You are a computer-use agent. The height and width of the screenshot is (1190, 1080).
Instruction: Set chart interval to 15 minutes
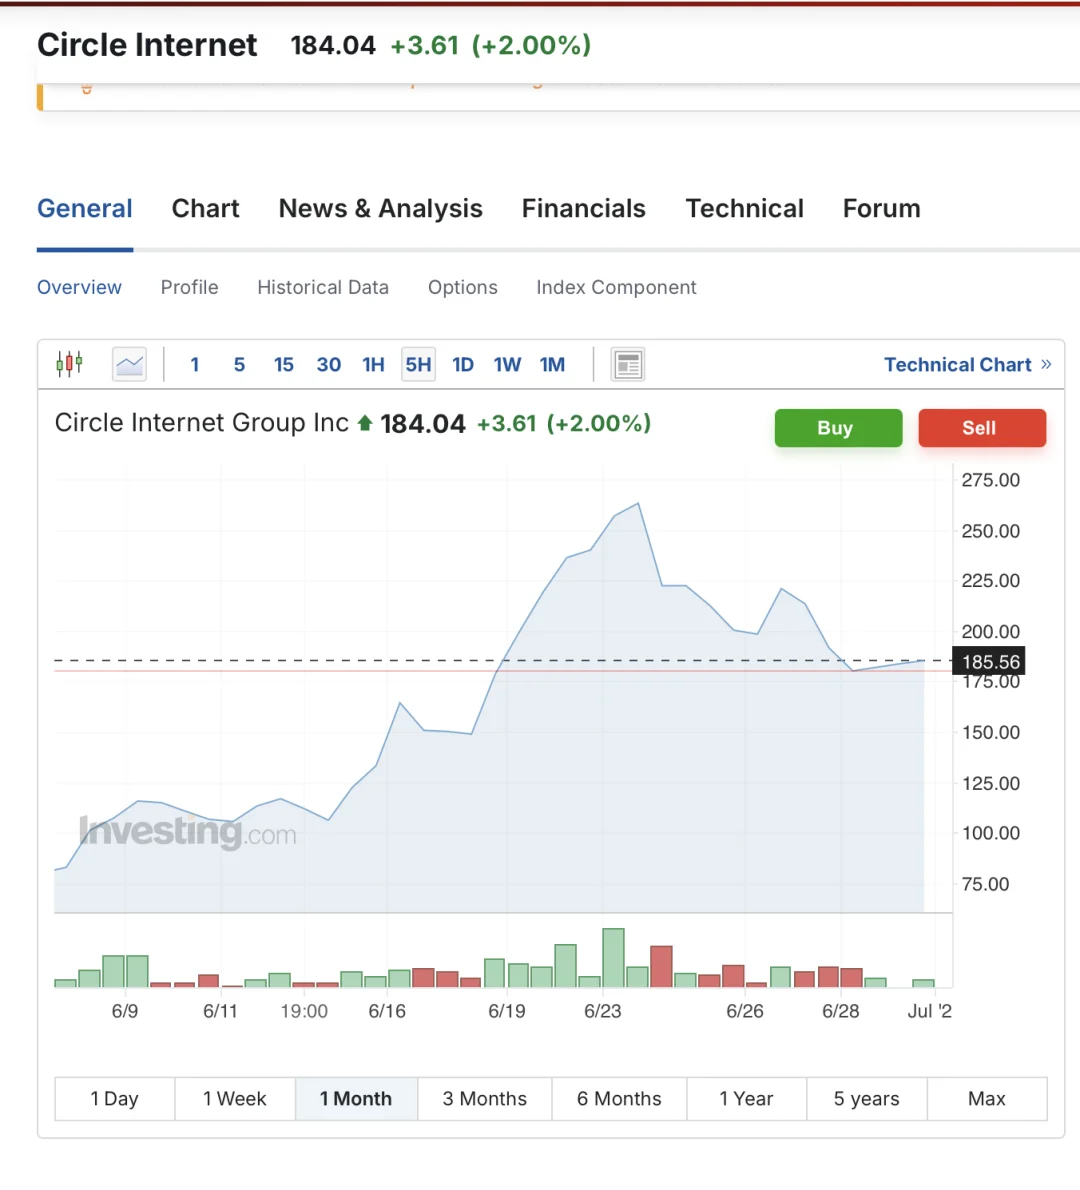284,365
